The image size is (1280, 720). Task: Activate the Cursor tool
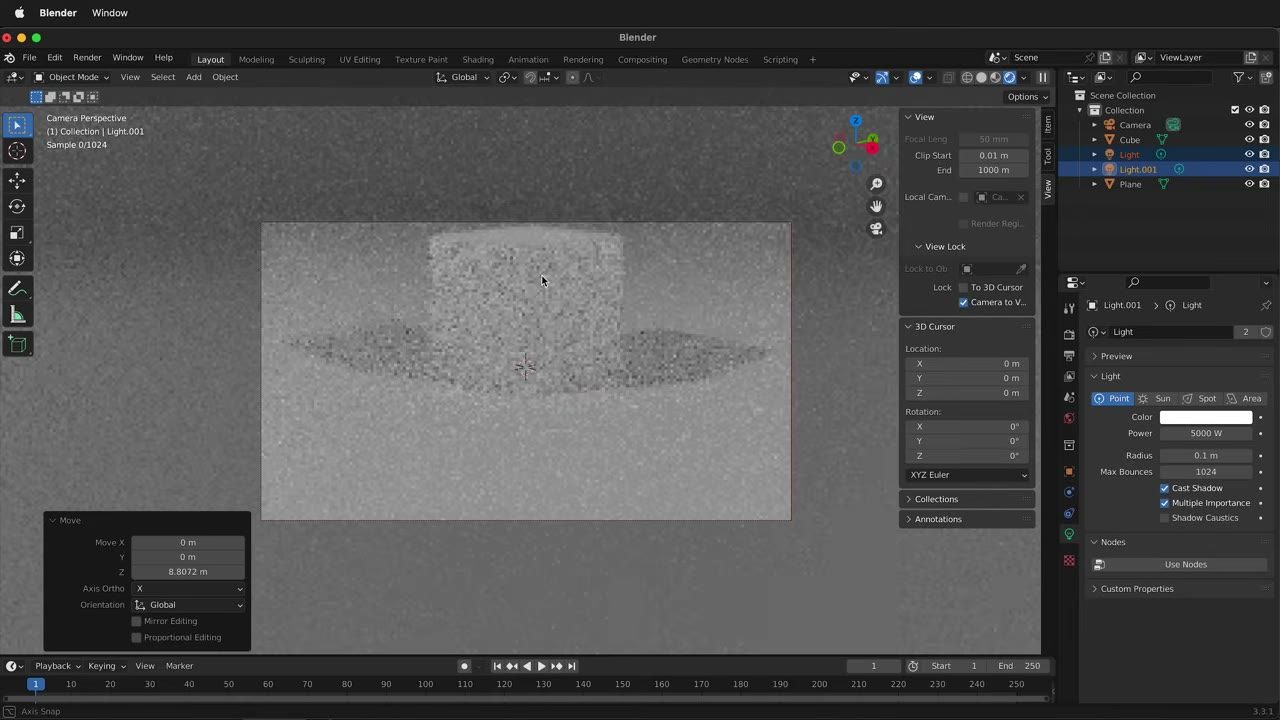tap(17, 151)
